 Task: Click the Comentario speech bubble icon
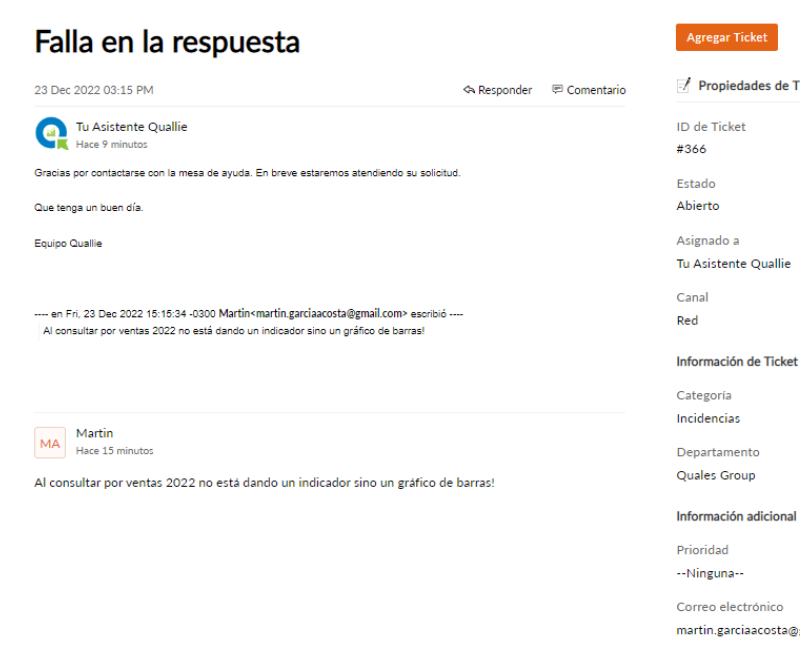click(557, 90)
